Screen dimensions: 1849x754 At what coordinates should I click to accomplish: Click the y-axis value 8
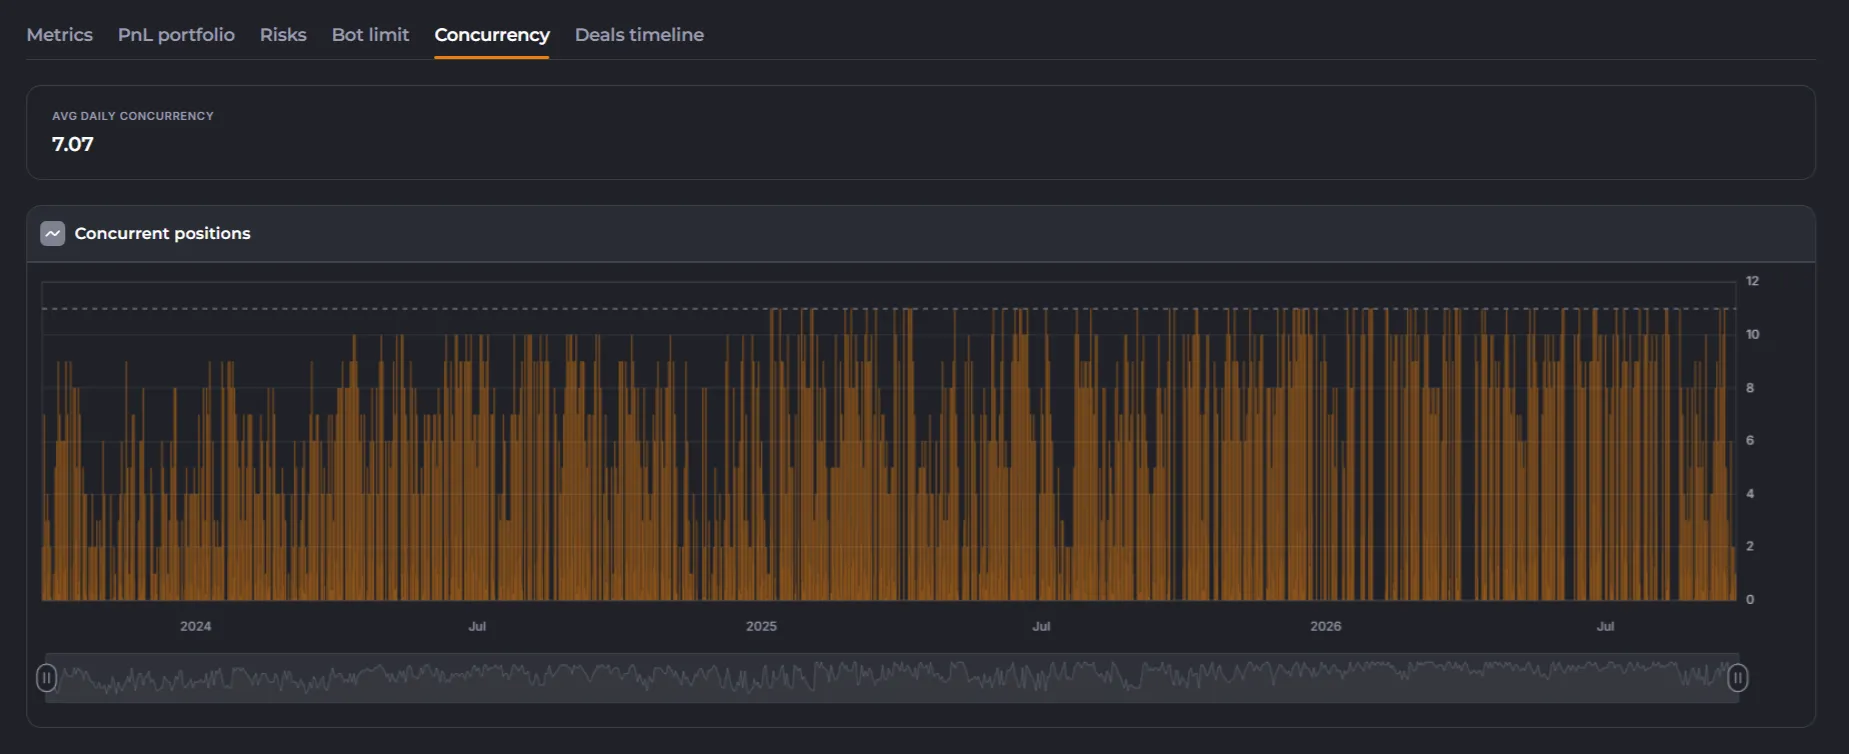[1750, 388]
